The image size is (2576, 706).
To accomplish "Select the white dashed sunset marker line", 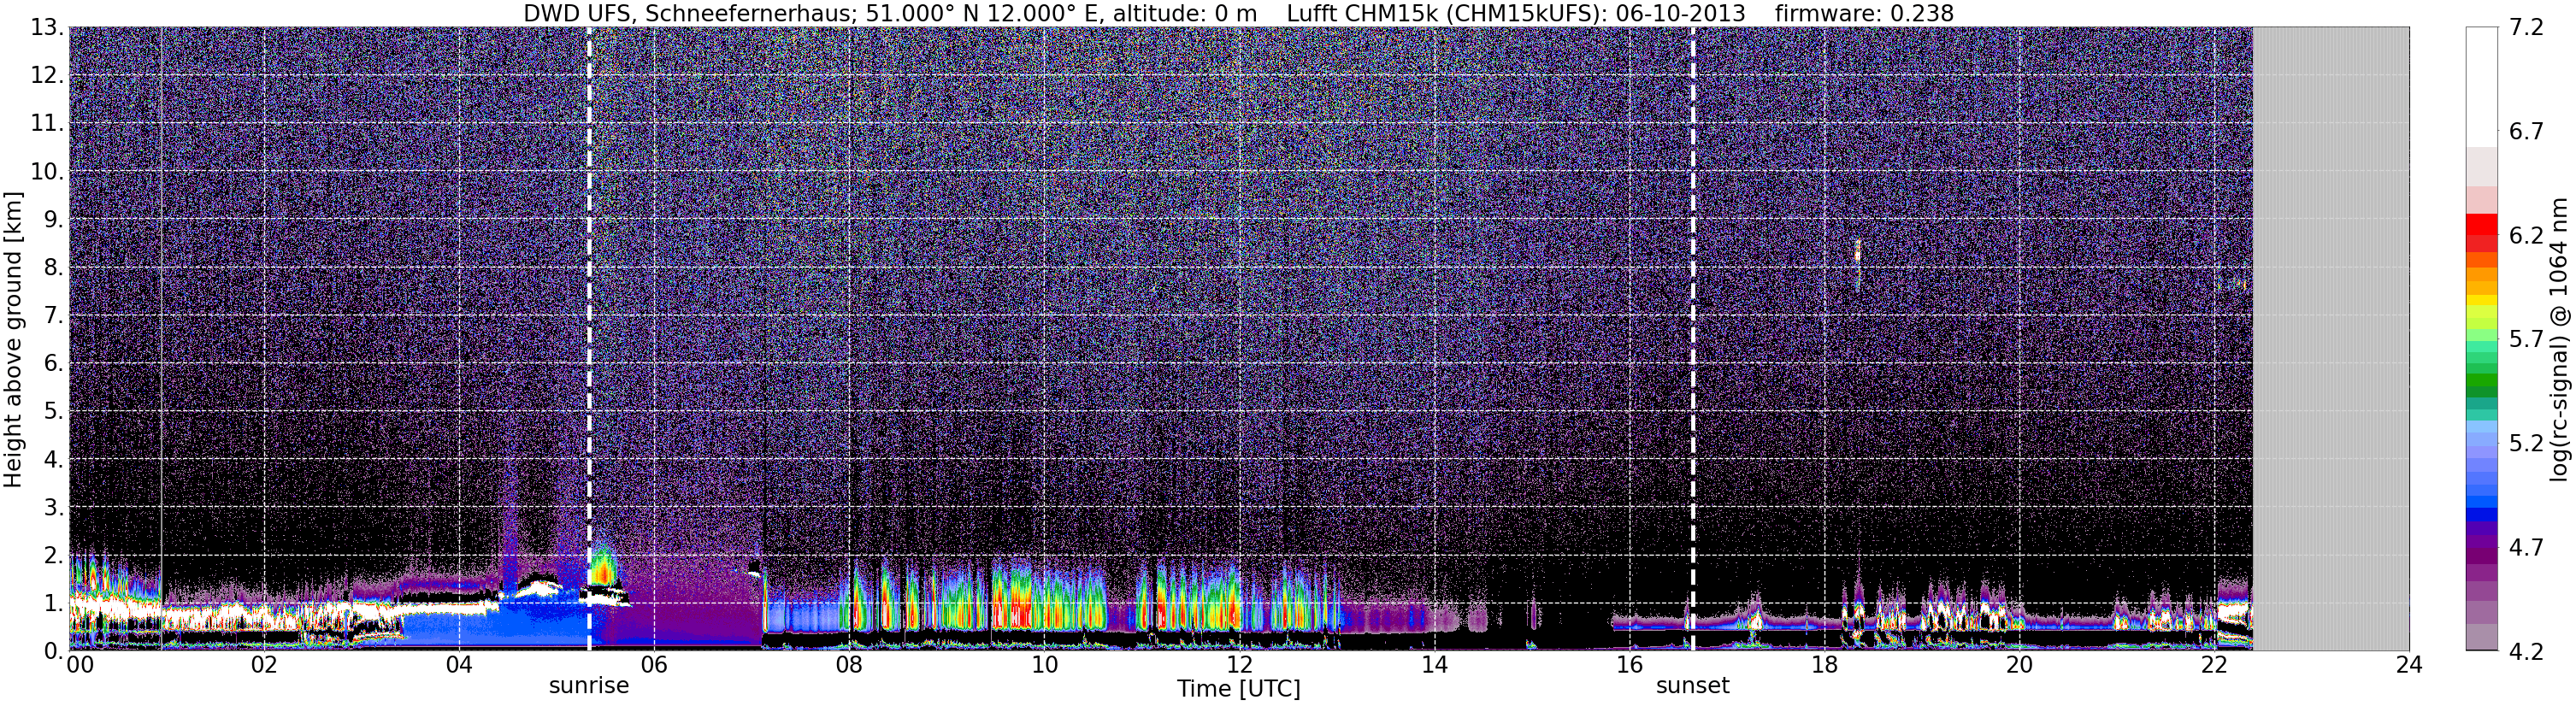I will (x=1693, y=339).
